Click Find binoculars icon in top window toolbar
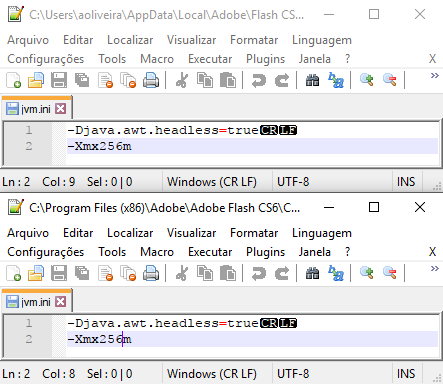The width and height of the screenshot is (443, 384). point(313,80)
